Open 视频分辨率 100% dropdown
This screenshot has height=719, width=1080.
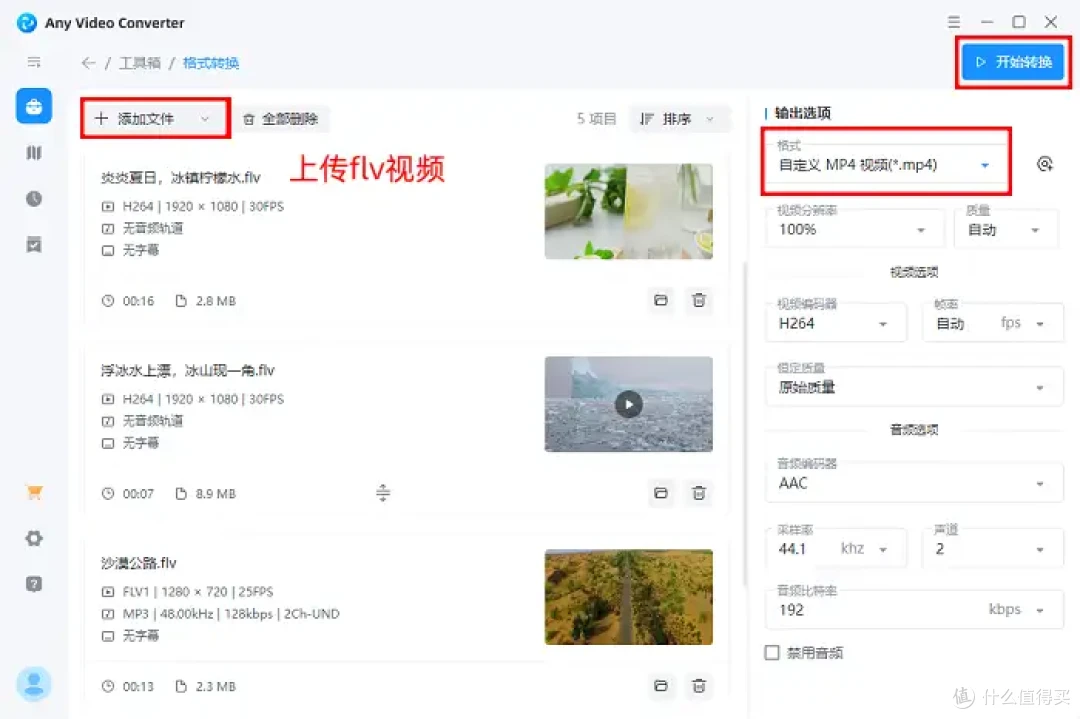coord(854,227)
